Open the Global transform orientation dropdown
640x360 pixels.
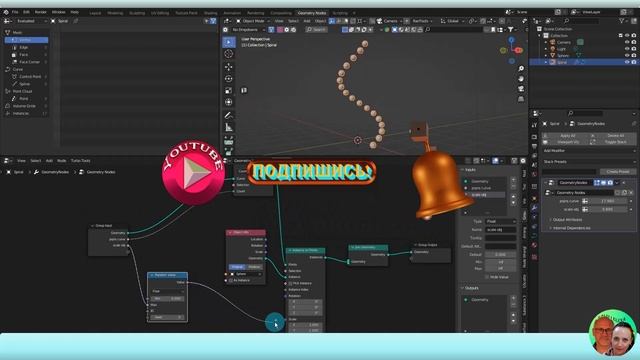pos(452,21)
